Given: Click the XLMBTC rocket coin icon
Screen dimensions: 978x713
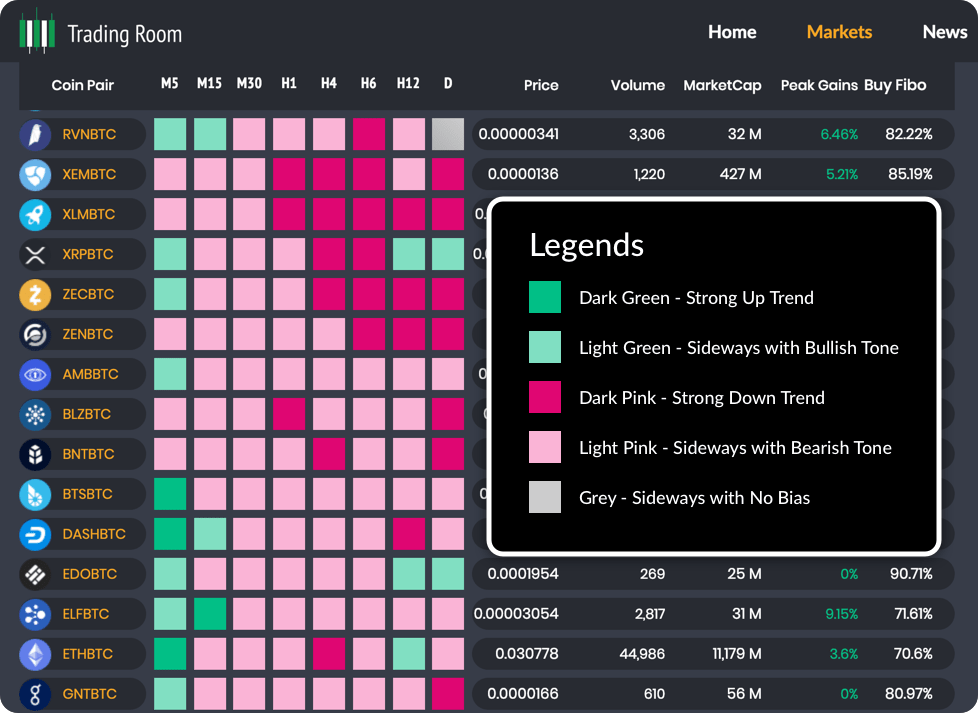Looking at the screenshot, I should 35,214.
